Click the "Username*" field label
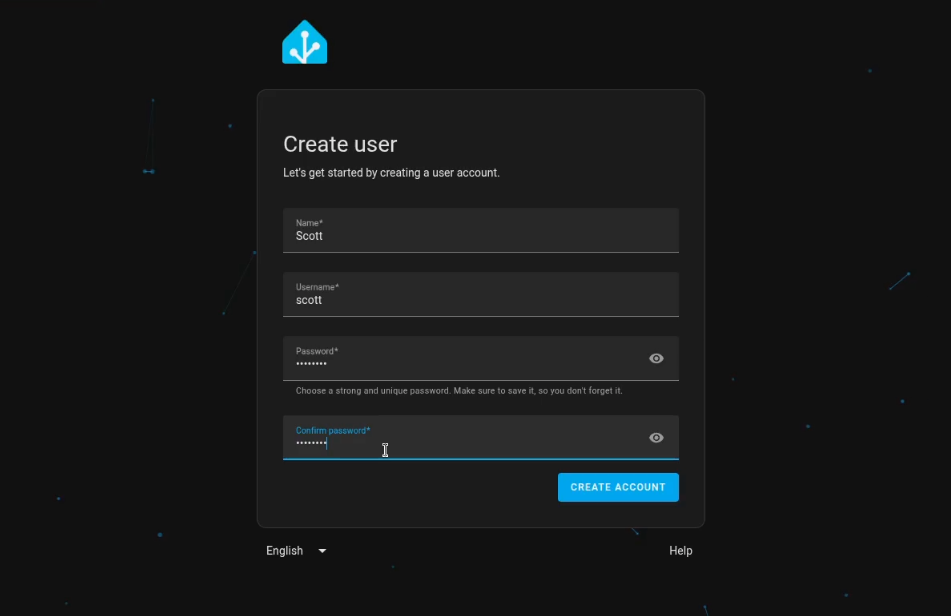Viewport: 951px width, 616px height. [317, 287]
